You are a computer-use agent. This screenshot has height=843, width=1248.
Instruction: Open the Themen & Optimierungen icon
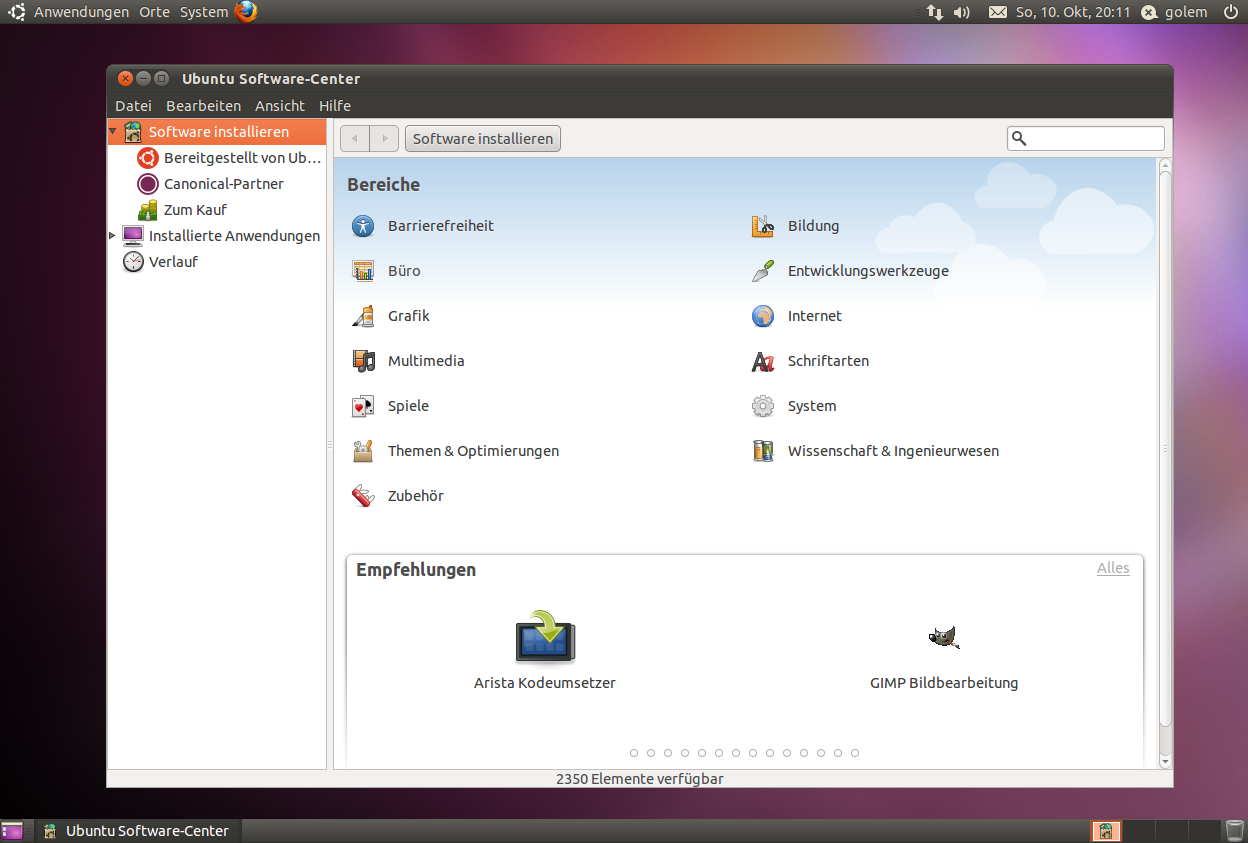point(363,451)
